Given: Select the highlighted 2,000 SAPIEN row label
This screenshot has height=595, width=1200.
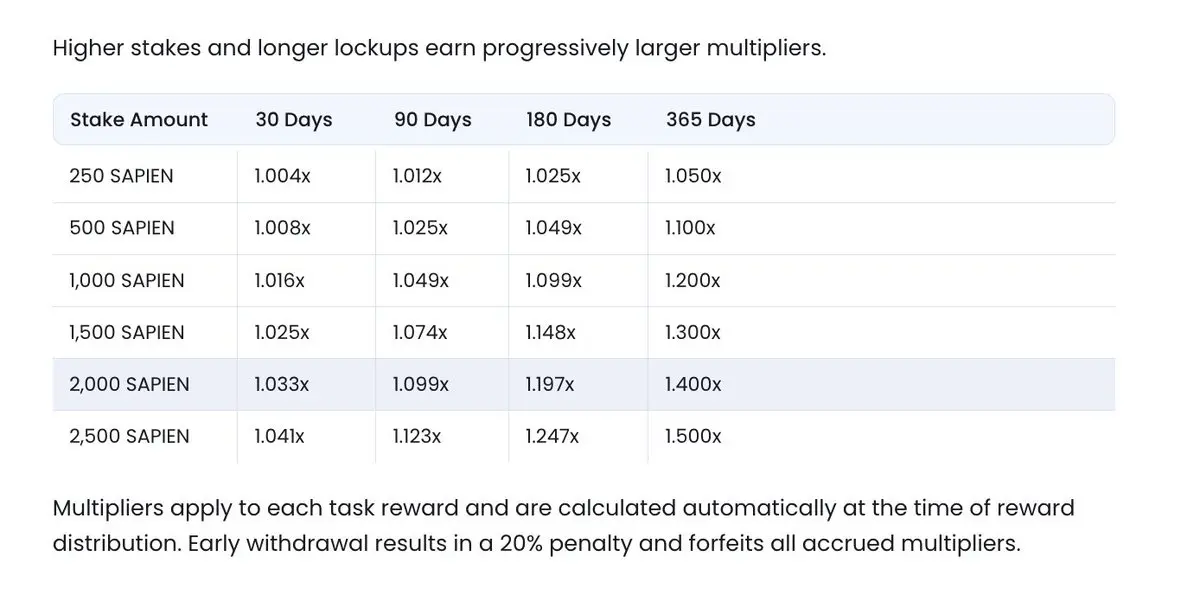Looking at the screenshot, I should (x=129, y=385).
